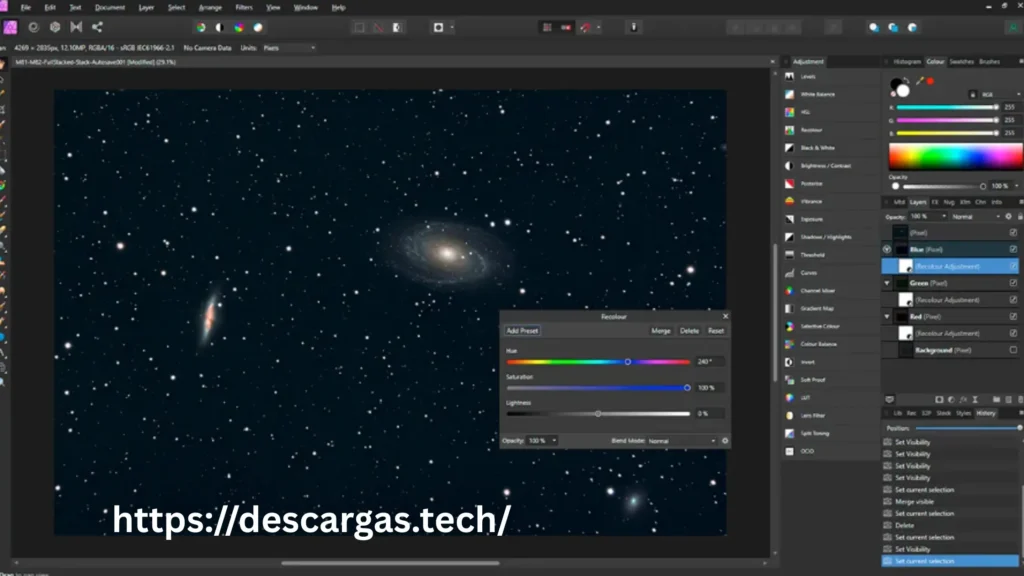Click the colour picker eyedropper in Colour panel
This screenshot has width=1024, height=576.
coord(920,82)
